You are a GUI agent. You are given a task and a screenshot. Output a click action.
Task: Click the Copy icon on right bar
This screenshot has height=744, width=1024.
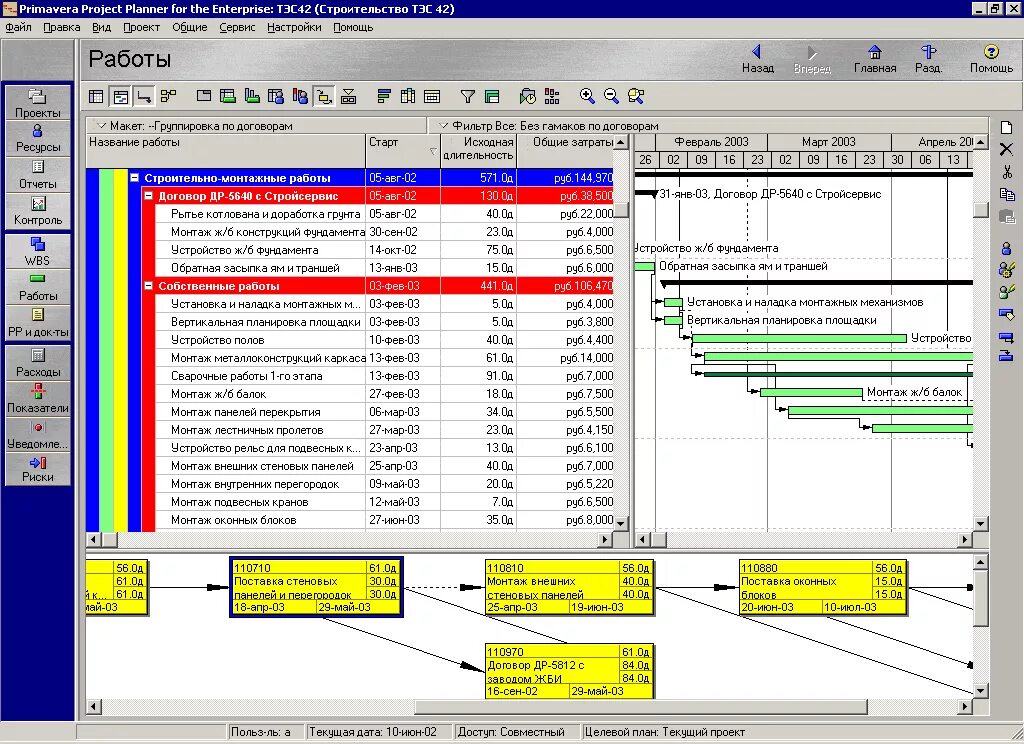click(1006, 194)
